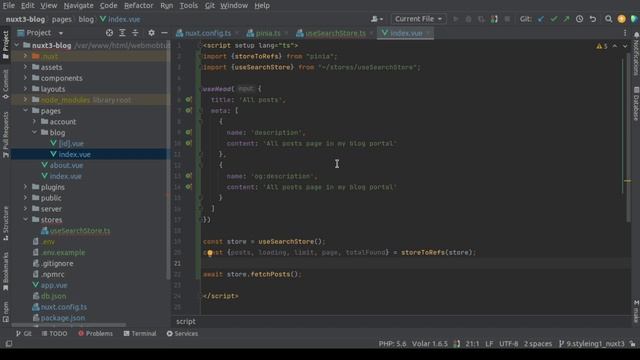
Task: Toggle the Pull Requests tool window
Action: point(5,135)
